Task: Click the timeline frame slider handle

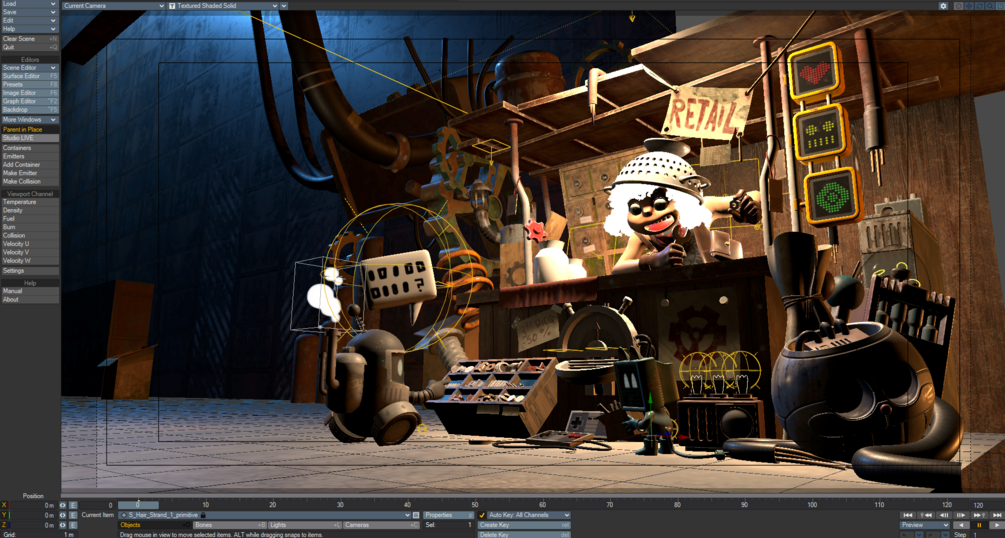Action: pyautogui.click(x=138, y=505)
